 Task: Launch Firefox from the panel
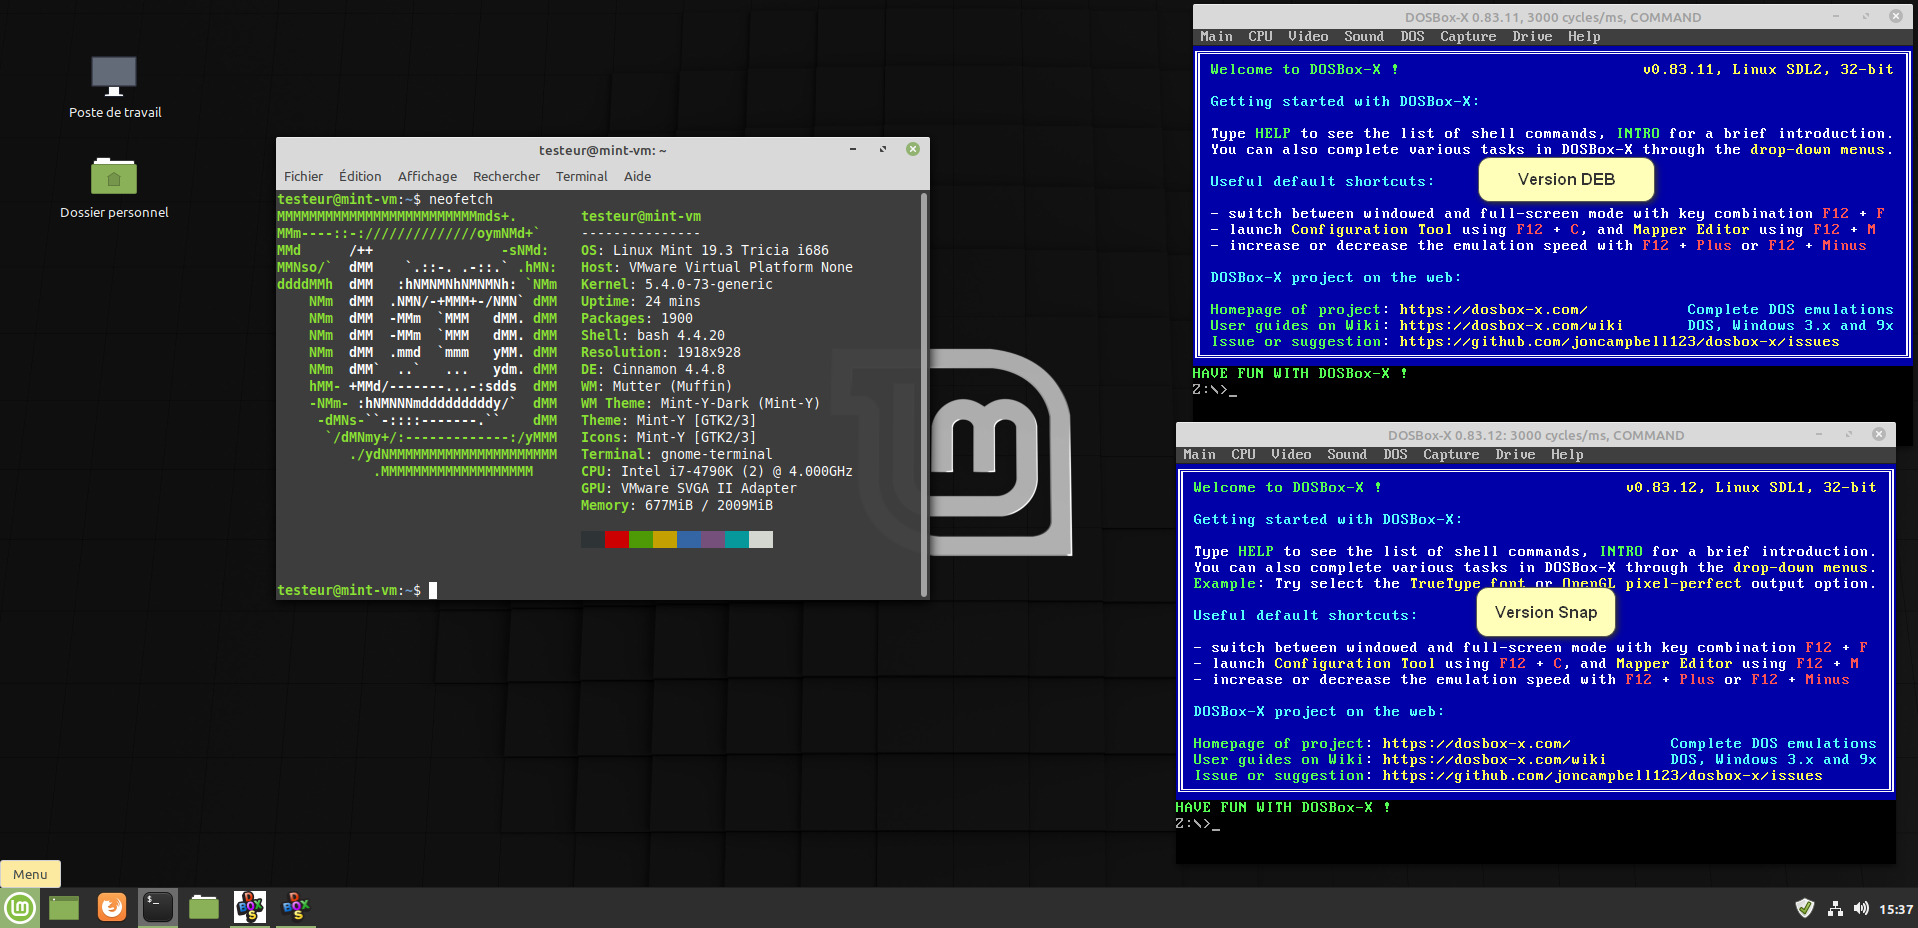112,907
